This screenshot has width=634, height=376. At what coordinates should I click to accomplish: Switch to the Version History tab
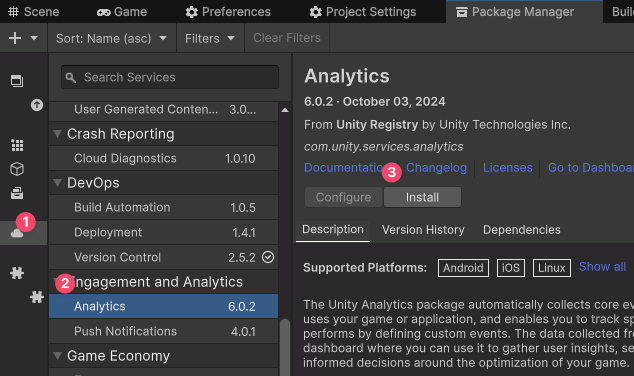click(423, 230)
